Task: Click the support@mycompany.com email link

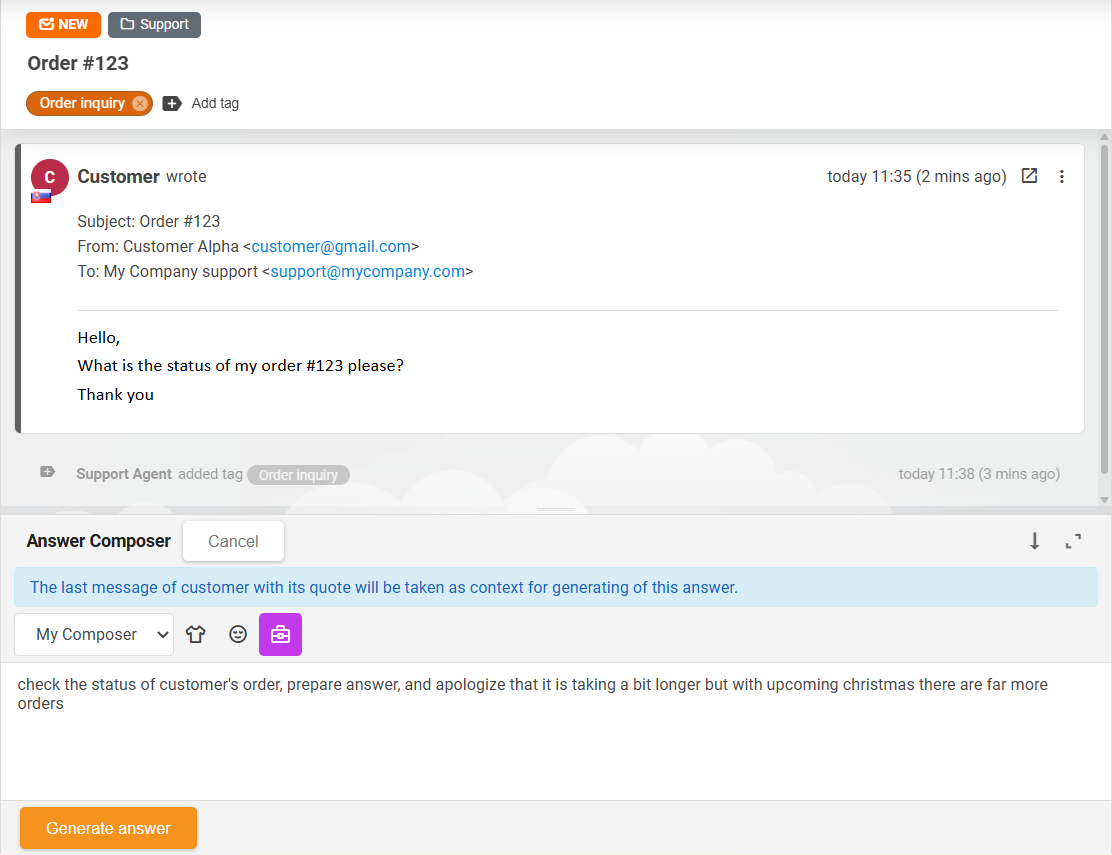Action: (367, 271)
